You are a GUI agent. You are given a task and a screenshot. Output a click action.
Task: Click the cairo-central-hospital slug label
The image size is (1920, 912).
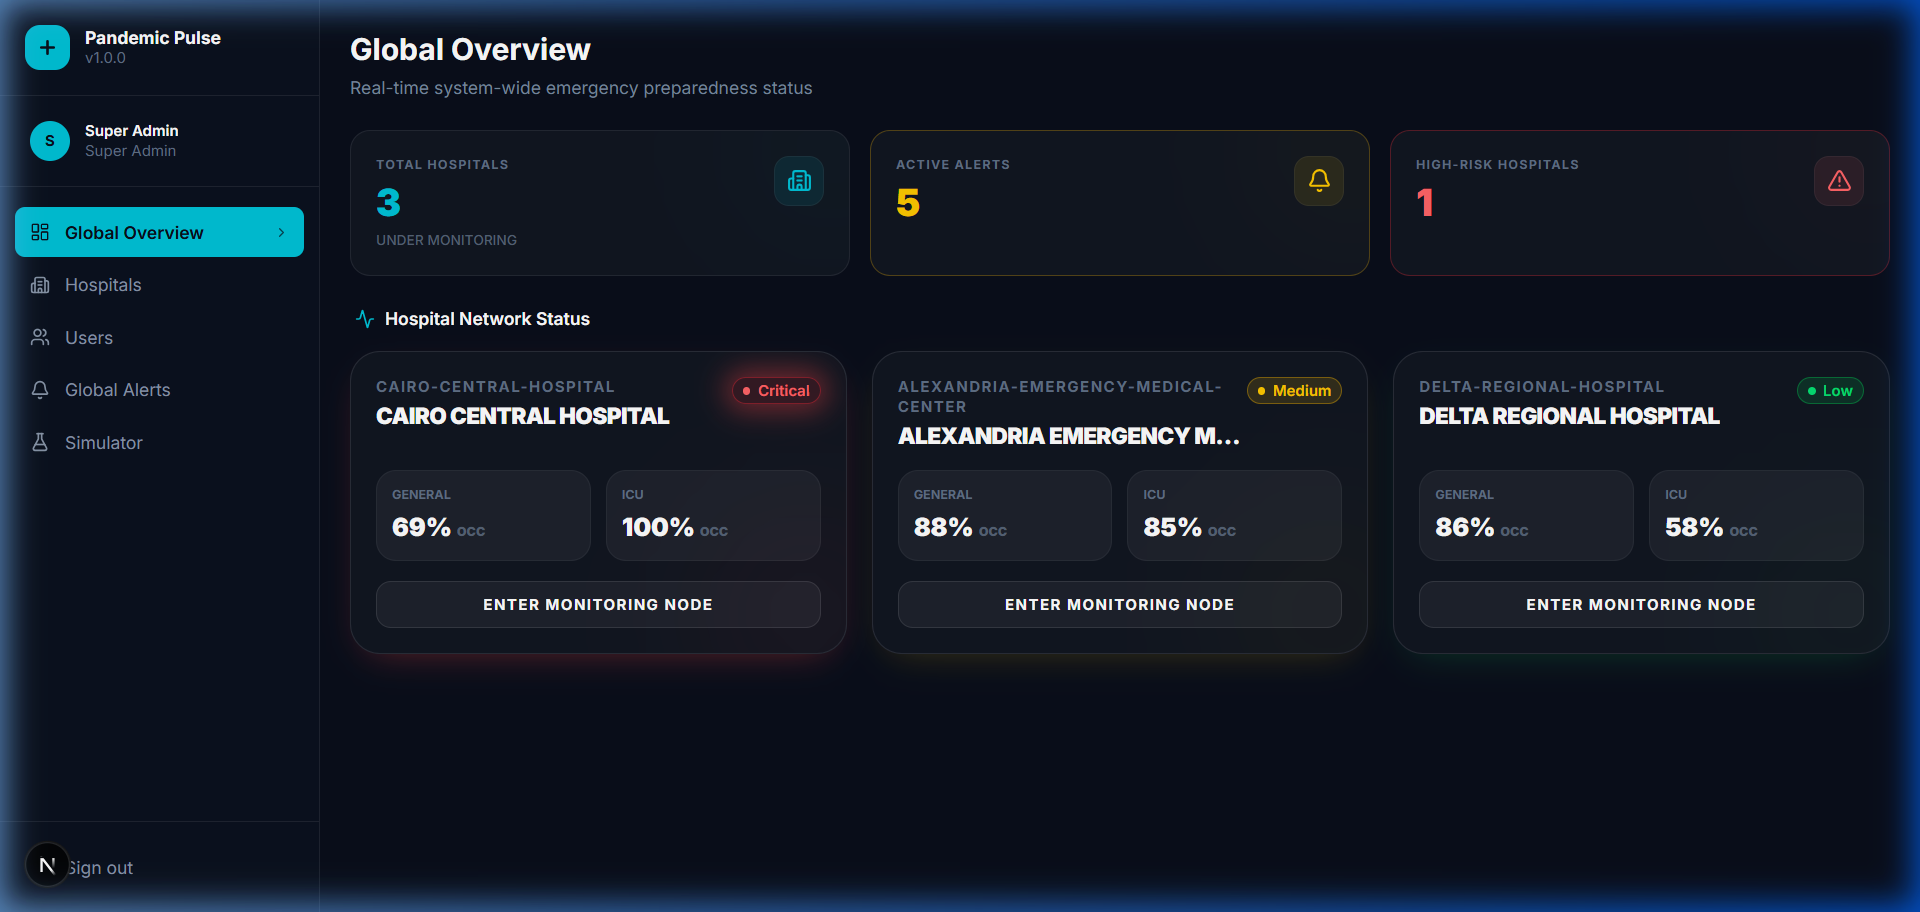(495, 387)
